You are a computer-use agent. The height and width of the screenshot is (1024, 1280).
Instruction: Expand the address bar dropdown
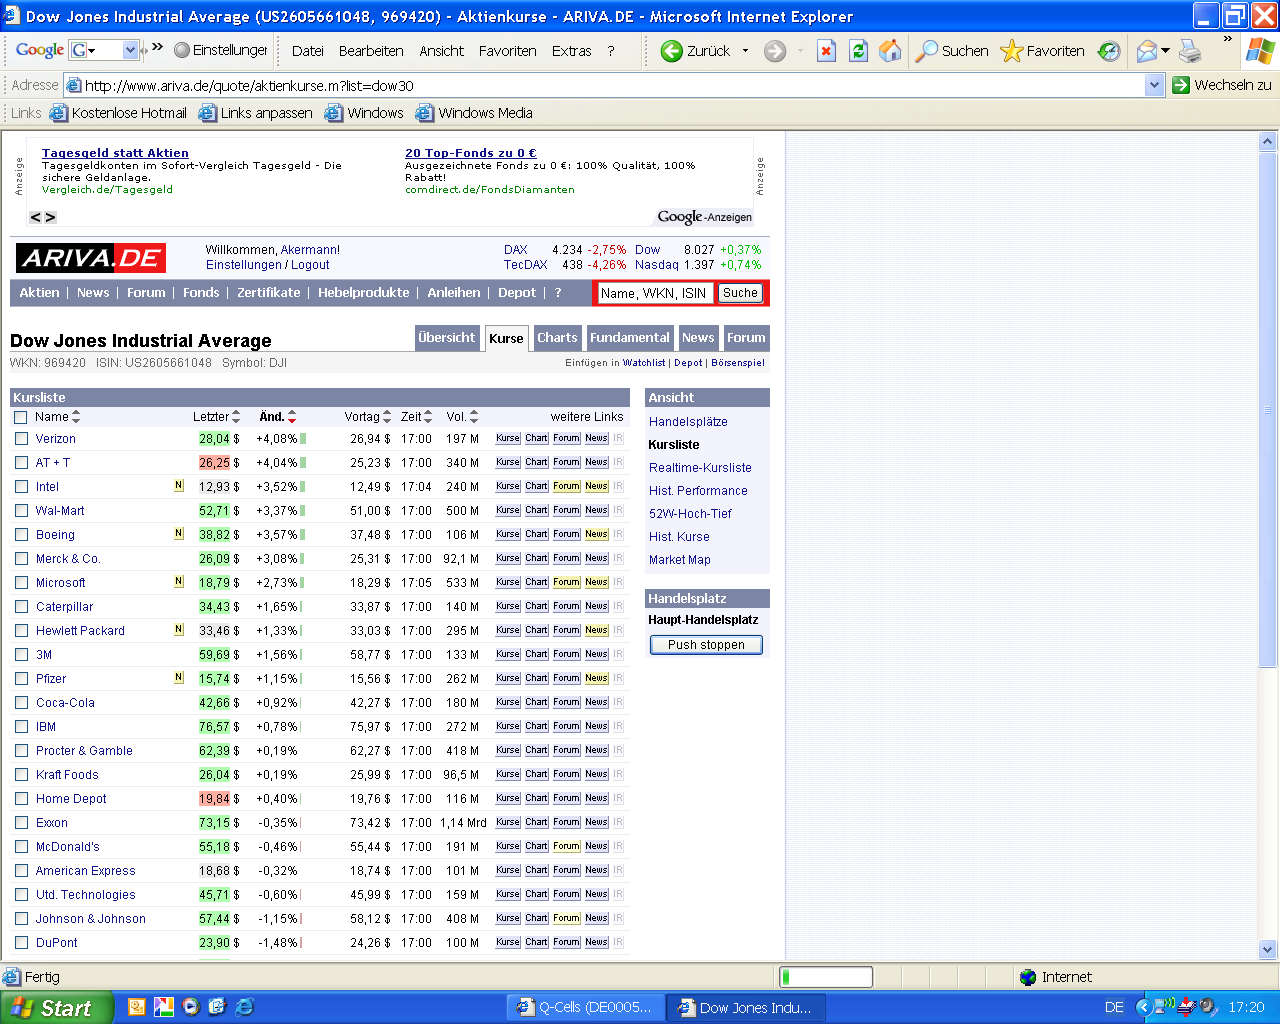tap(1155, 85)
